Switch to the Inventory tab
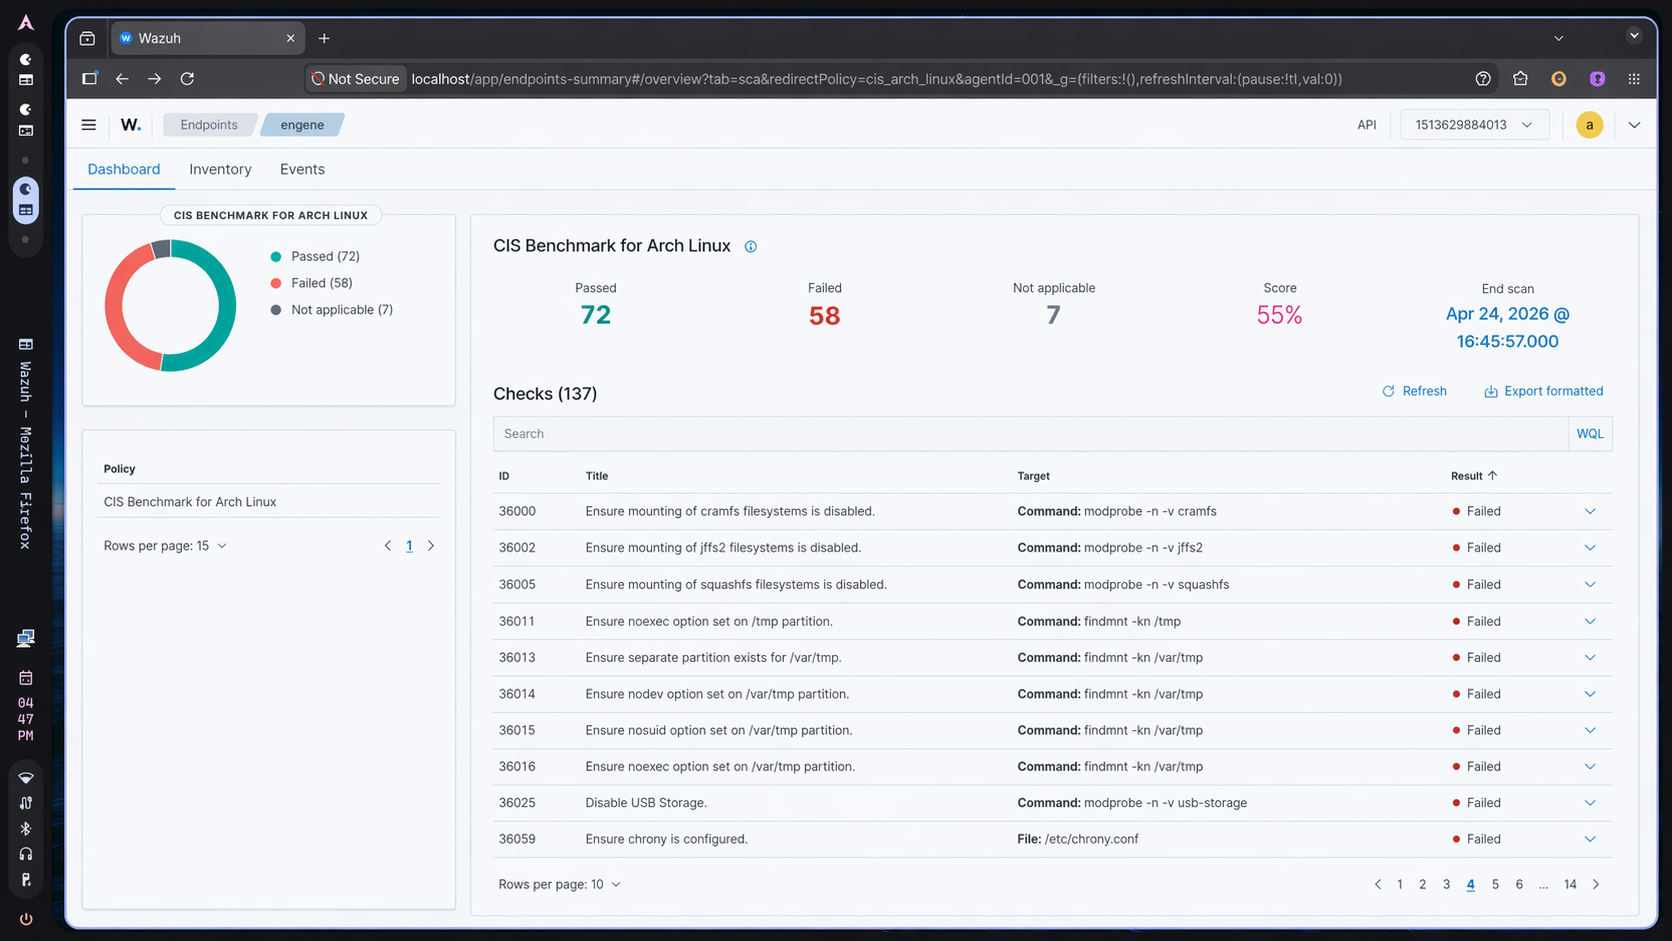1672x941 pixels. tap(220, 170)
